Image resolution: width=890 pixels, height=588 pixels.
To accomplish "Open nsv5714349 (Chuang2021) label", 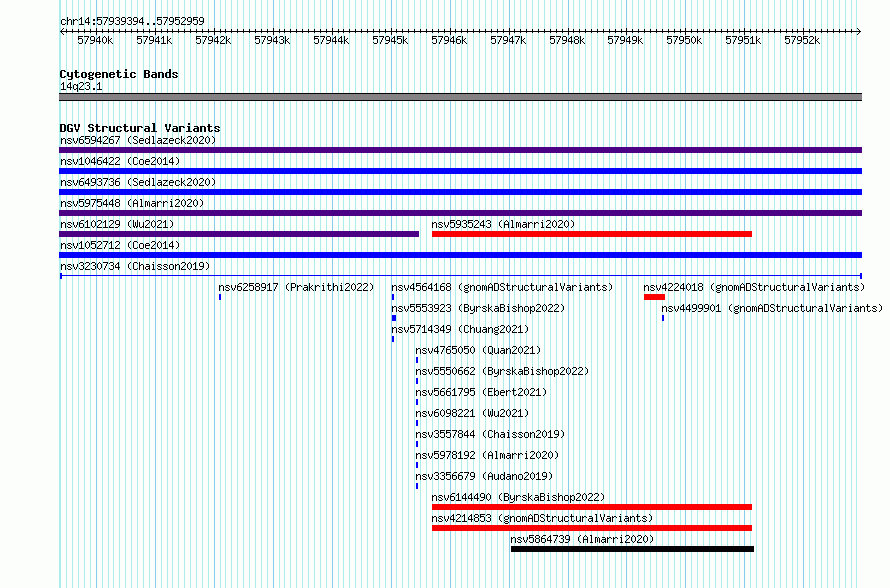I will coord(460,329).
